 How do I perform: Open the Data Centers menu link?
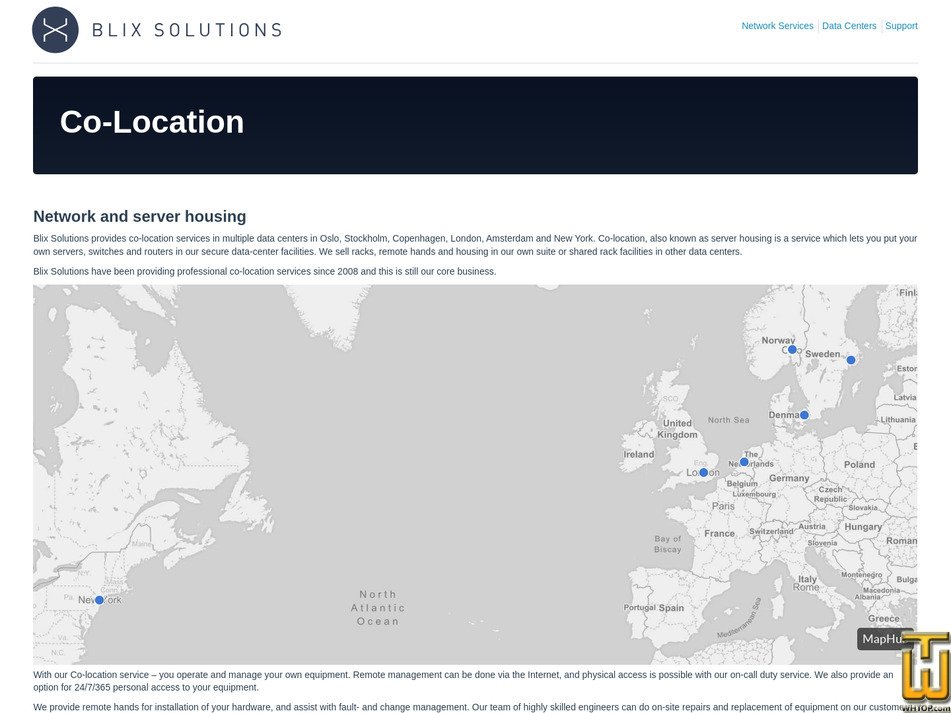(849, 26)
